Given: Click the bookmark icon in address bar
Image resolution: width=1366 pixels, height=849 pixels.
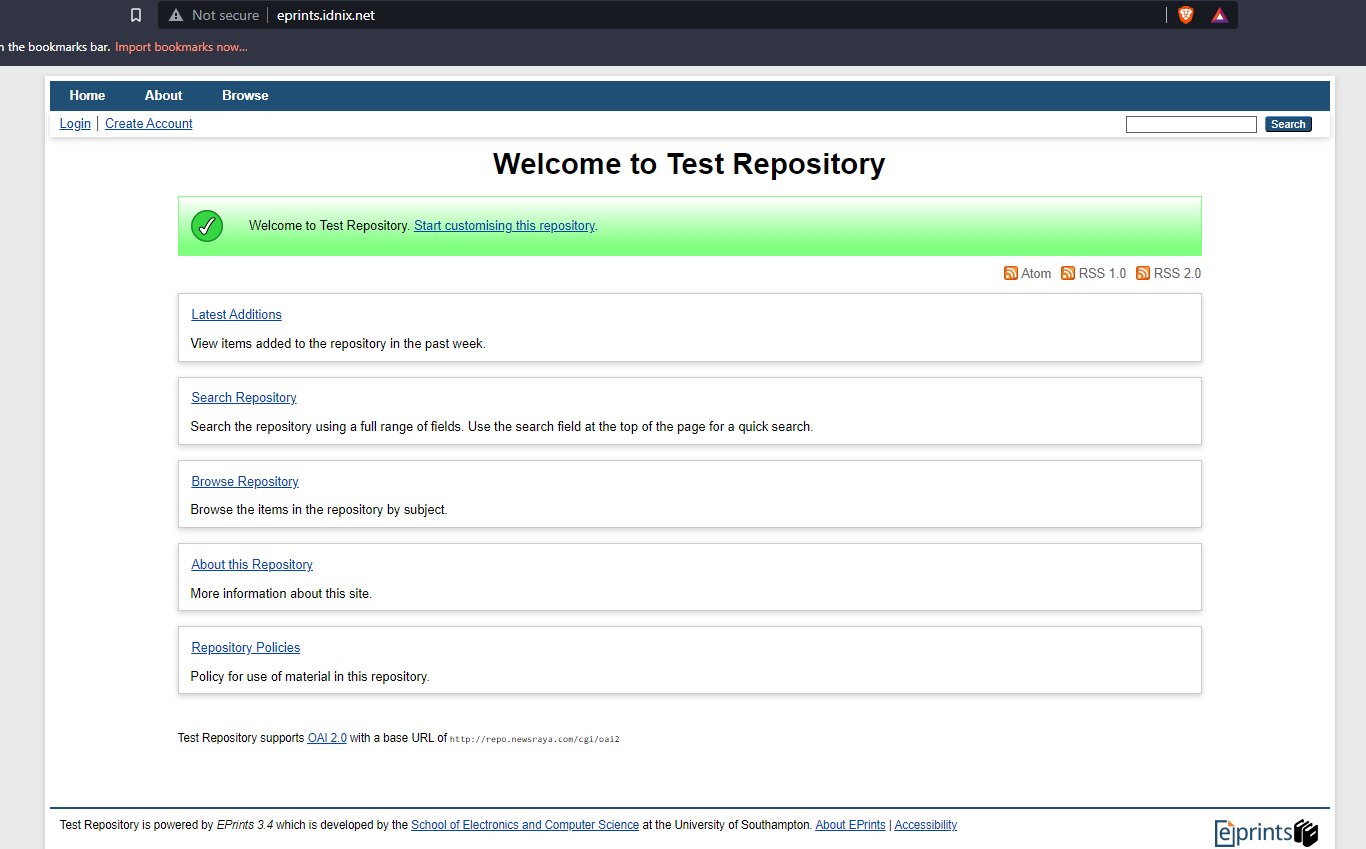Looking at the screenshot, I should [136, 15].
